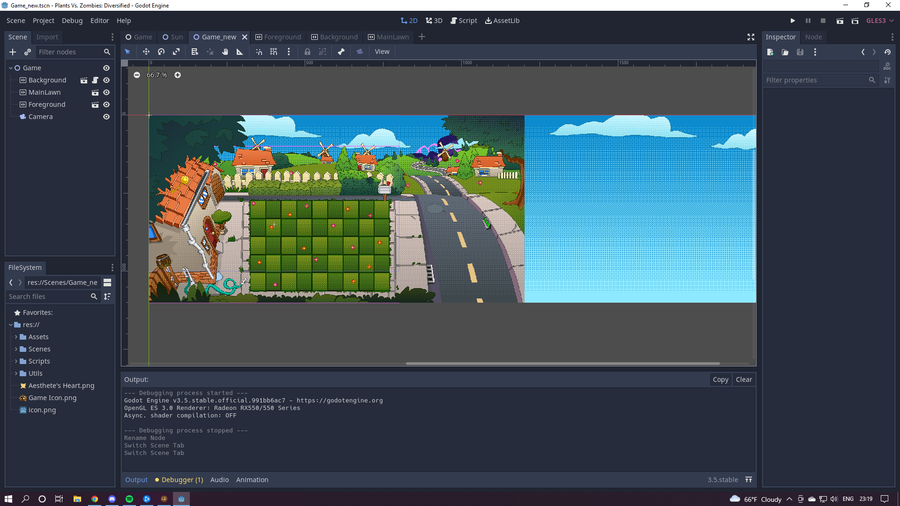Expand the Assets folder

[16, 337]
